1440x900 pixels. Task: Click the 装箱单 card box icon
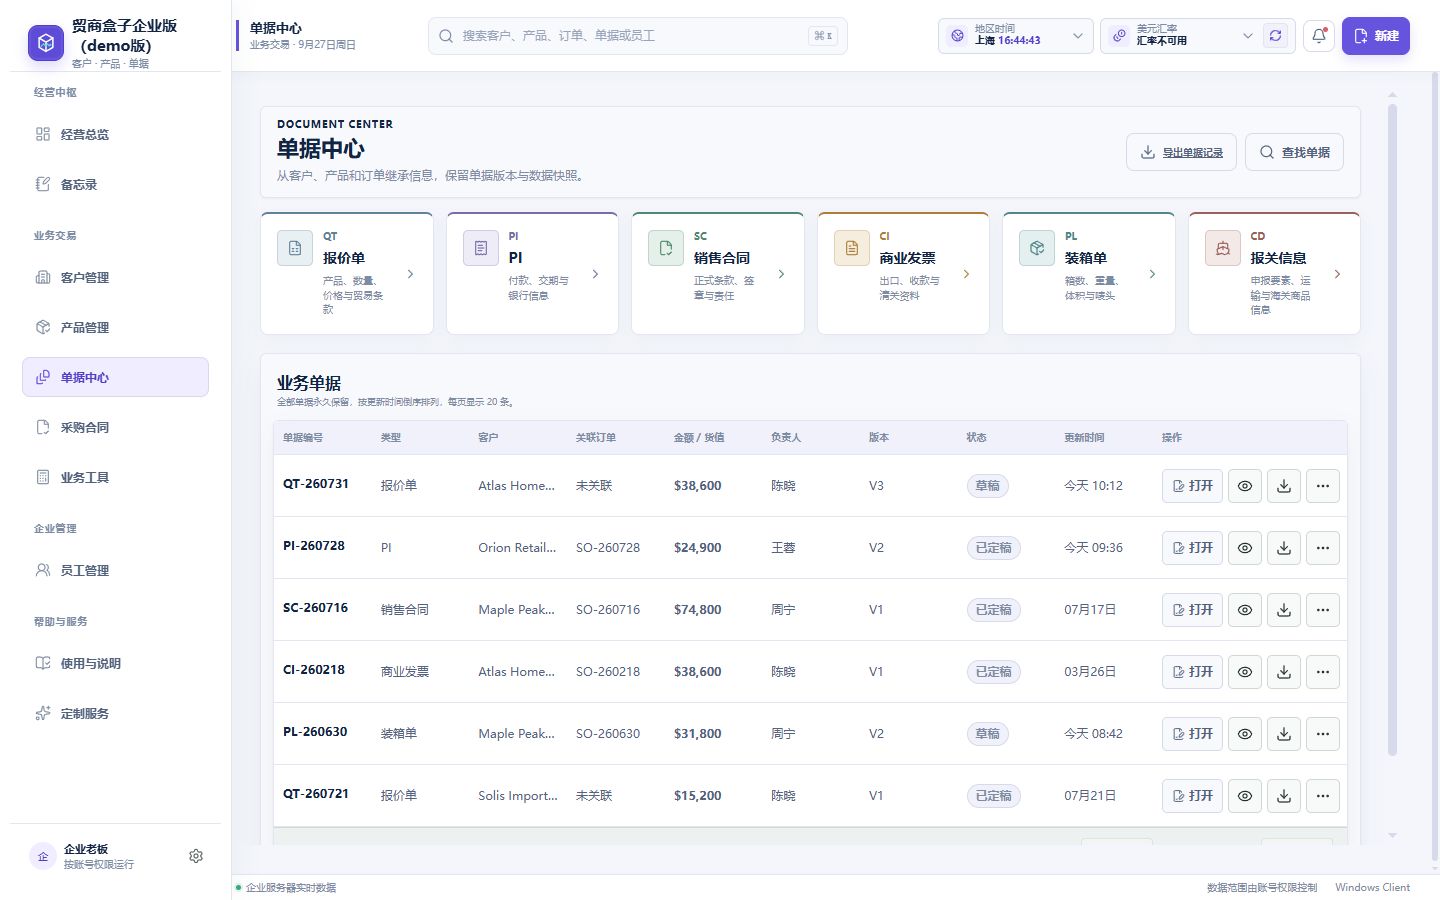[1037, 248]
